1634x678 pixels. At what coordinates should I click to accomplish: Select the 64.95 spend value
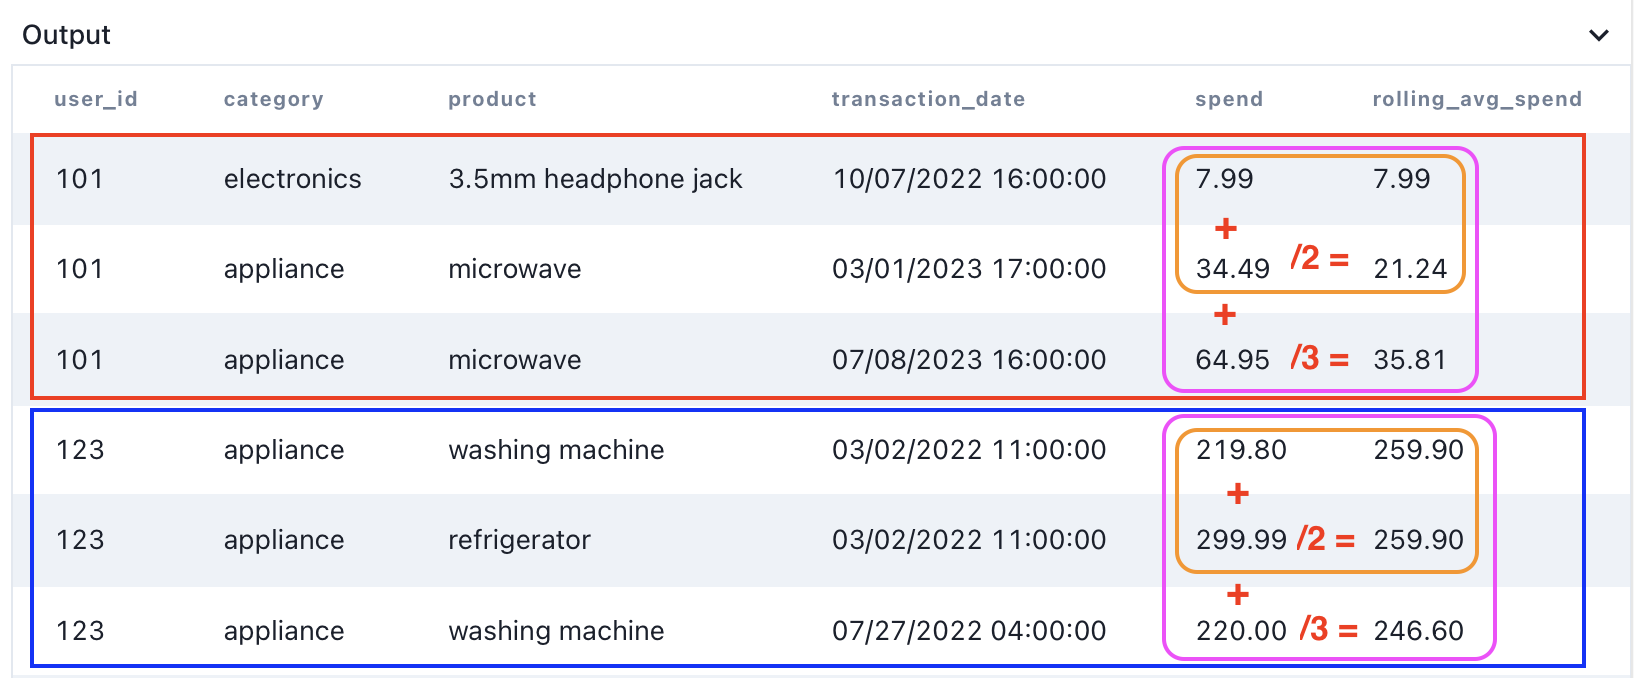(x=1232, y=360)
